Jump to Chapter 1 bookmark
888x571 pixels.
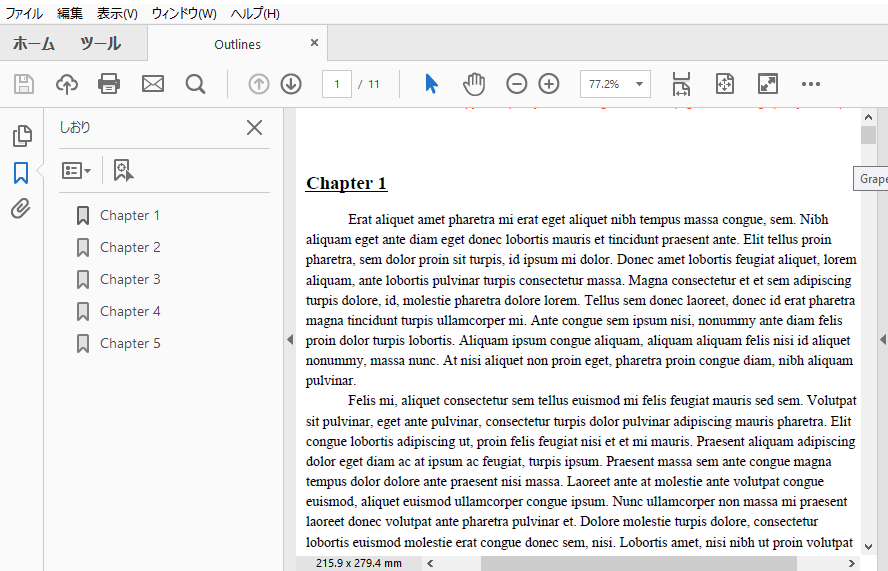[130, 215]
